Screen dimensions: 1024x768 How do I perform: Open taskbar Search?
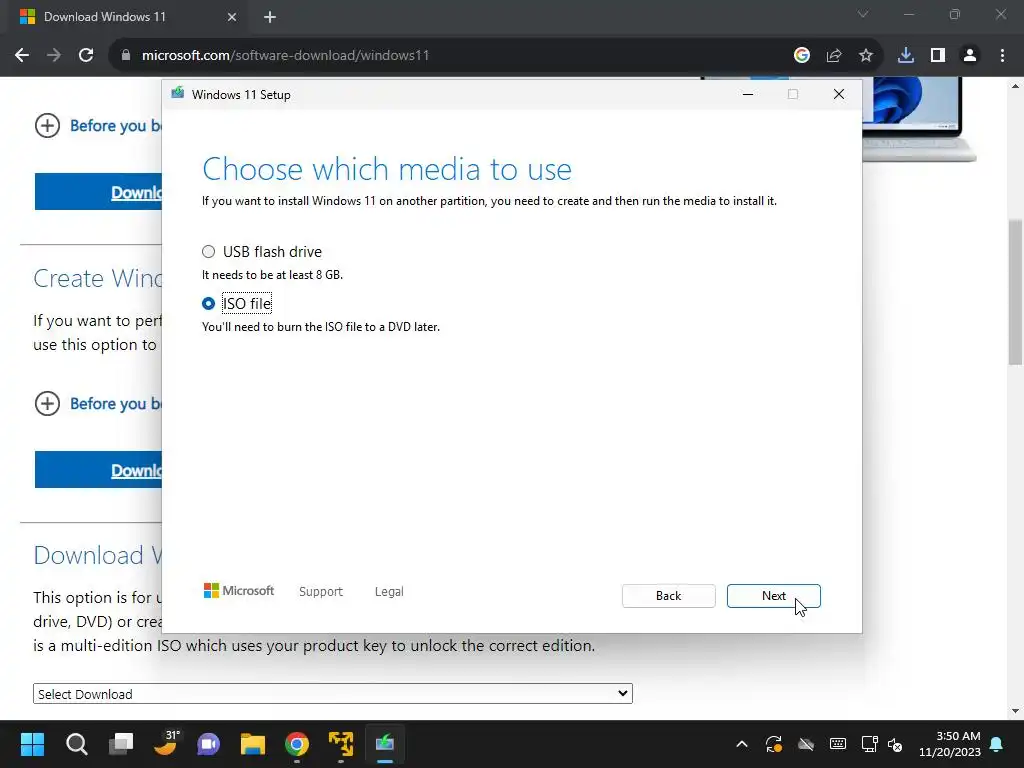[x=76, y=744]
